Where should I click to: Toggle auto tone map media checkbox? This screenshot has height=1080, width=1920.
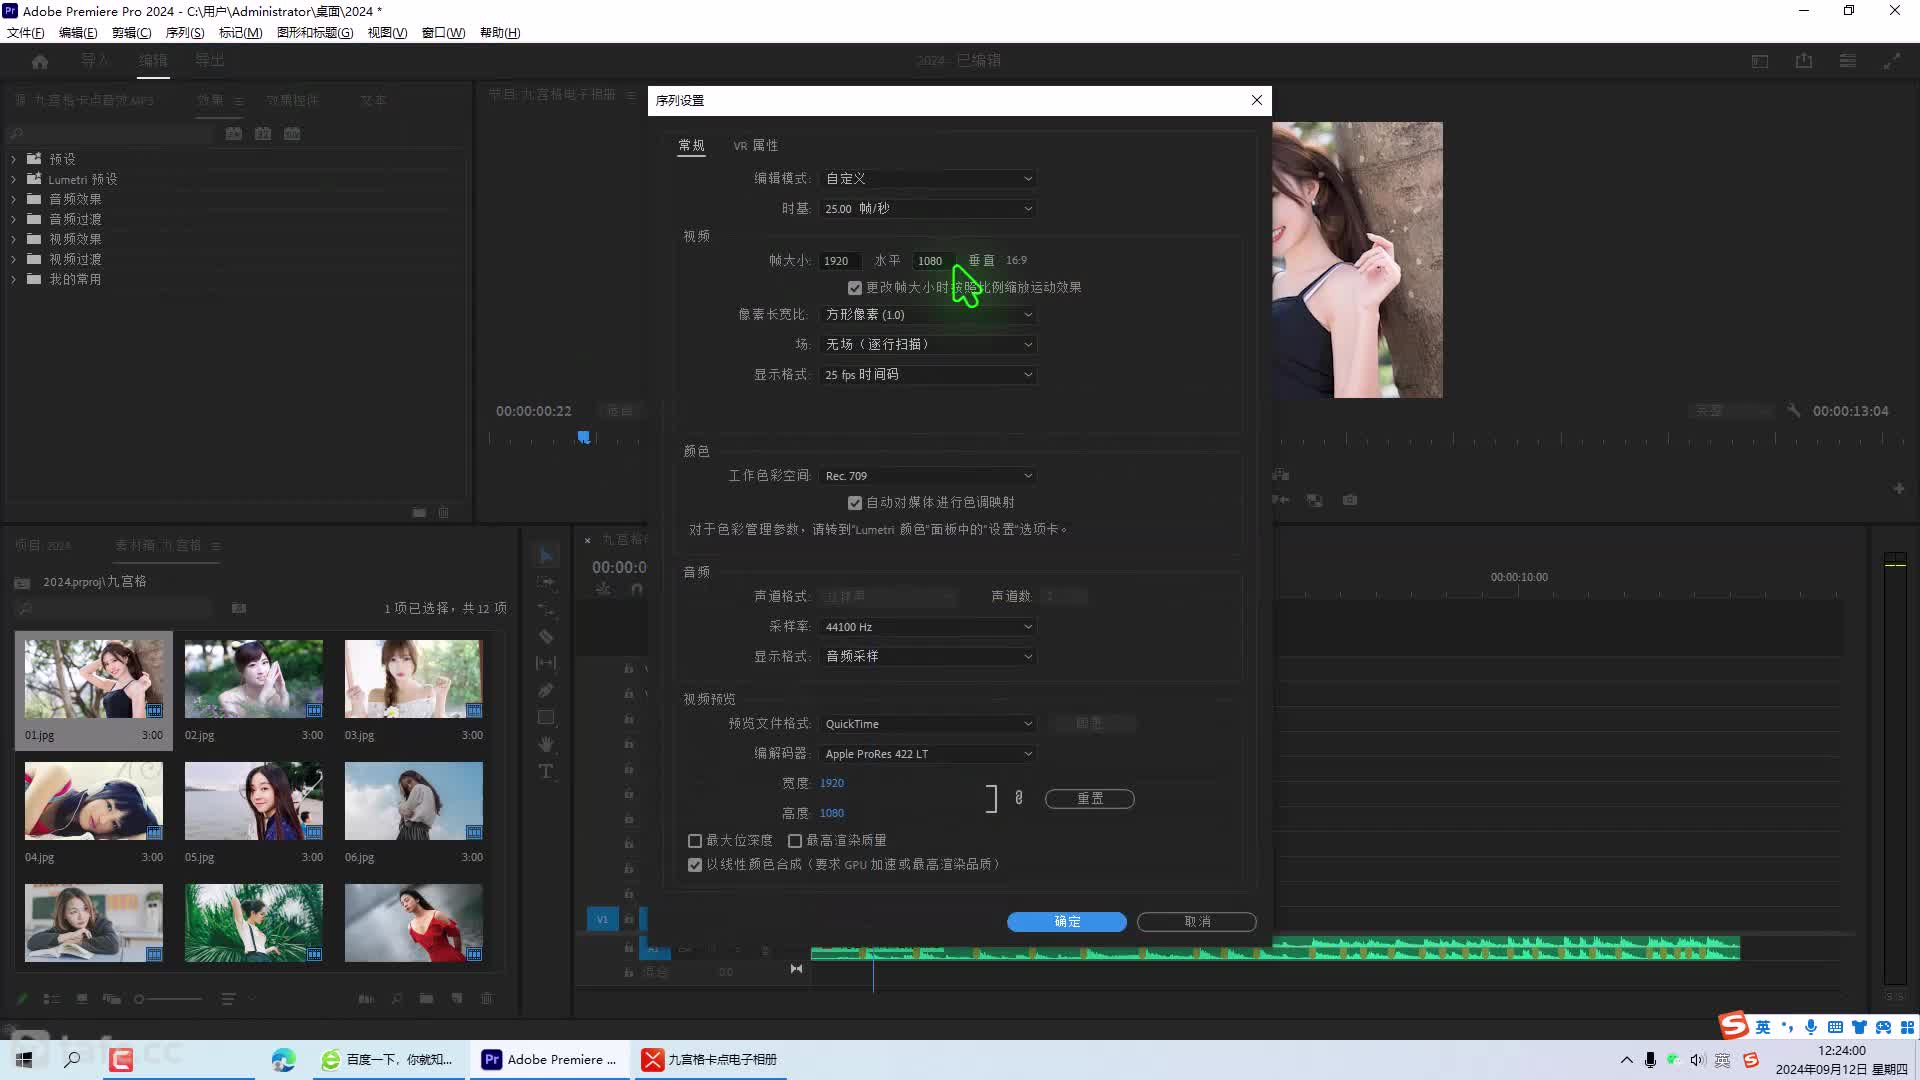point(855,503)
